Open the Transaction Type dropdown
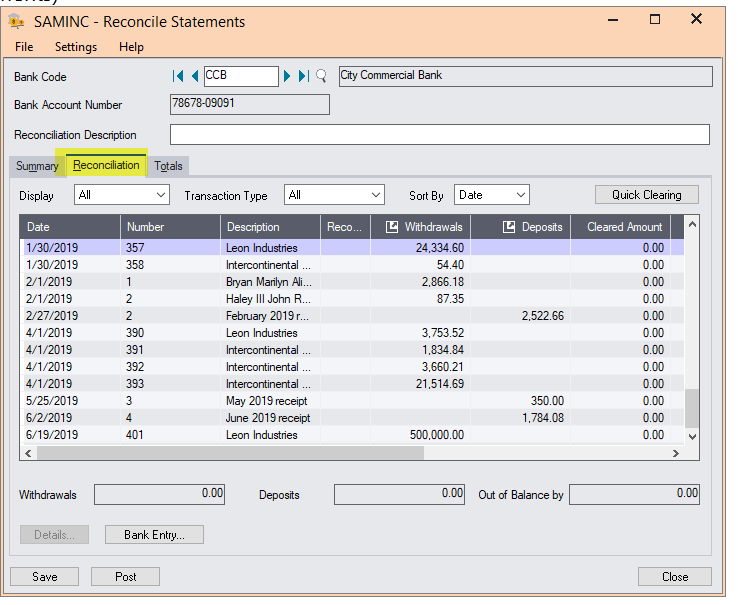 pos(374,196)
